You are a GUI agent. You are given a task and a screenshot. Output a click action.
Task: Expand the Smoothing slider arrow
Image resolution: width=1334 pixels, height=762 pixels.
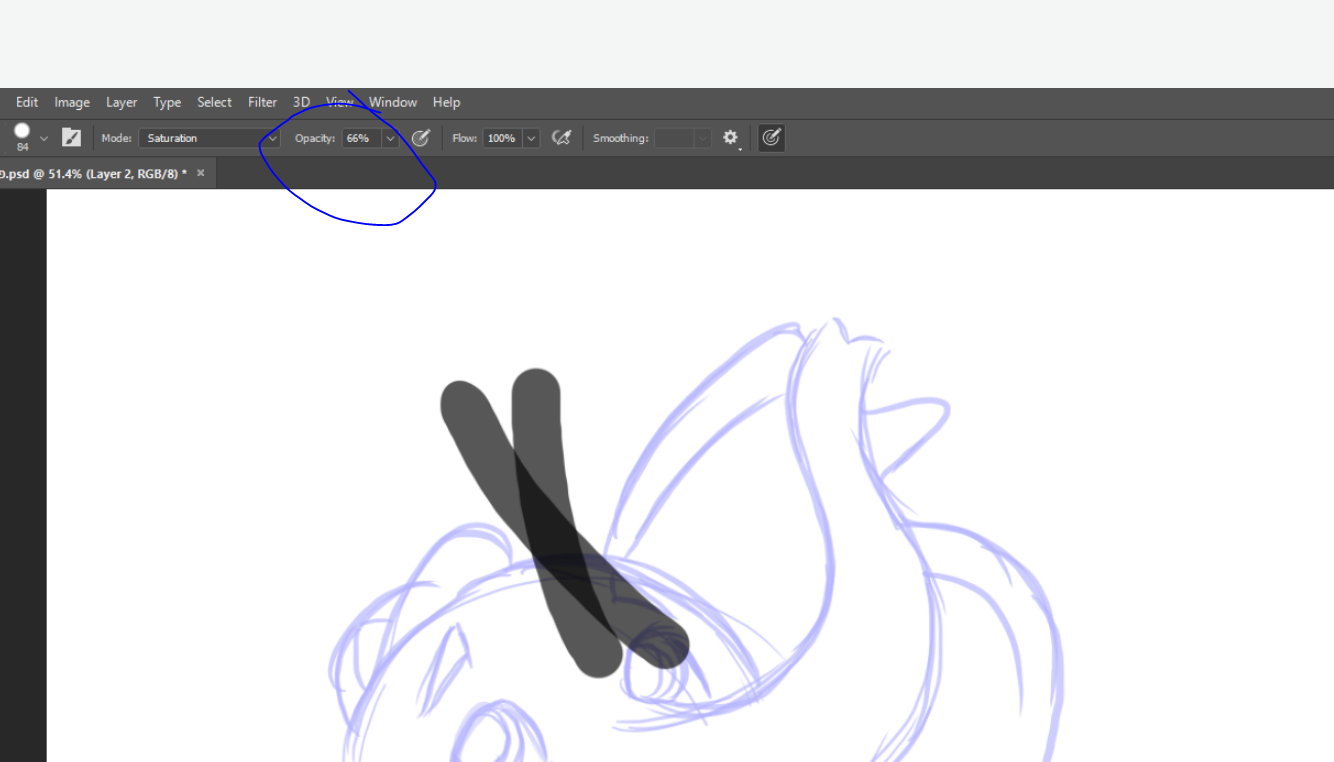click(x=703, y=138)
